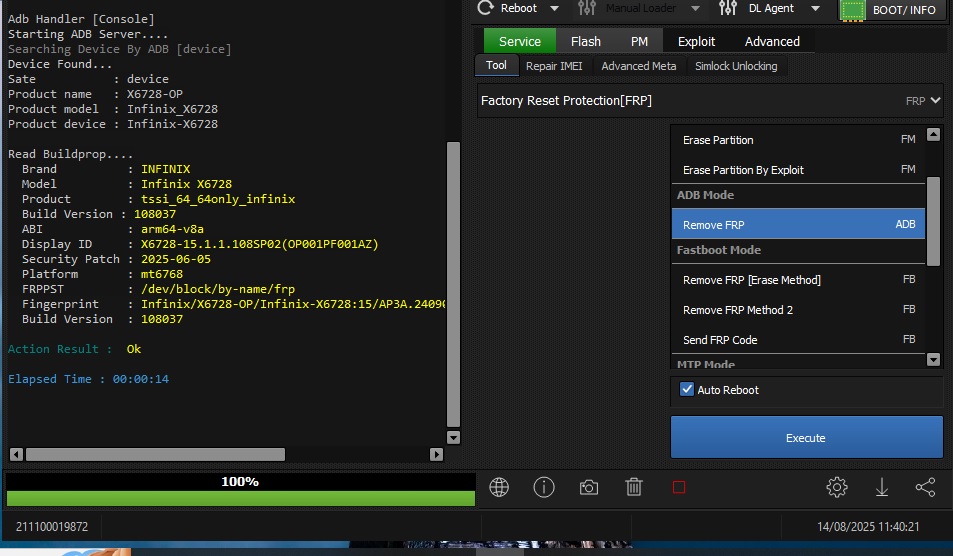
Task: Switch to the Flash tab
Action: [x=586, y=41]
